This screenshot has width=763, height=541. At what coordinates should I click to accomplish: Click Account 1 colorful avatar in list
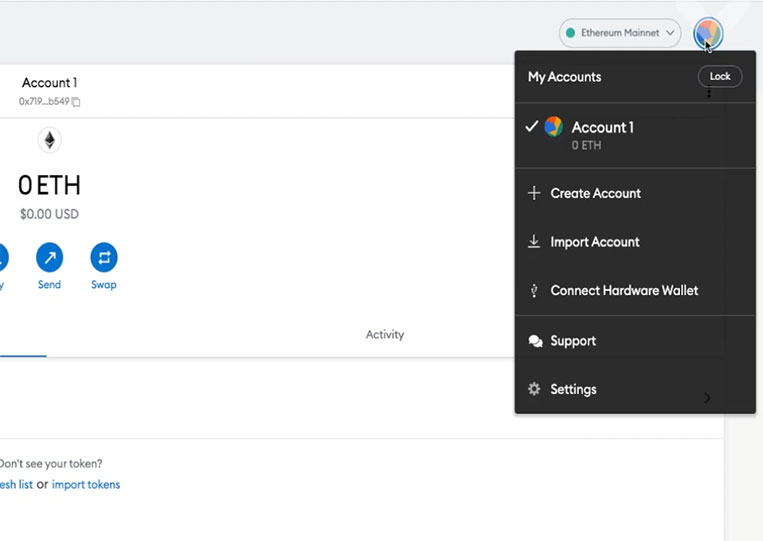[x=553, y=127]
